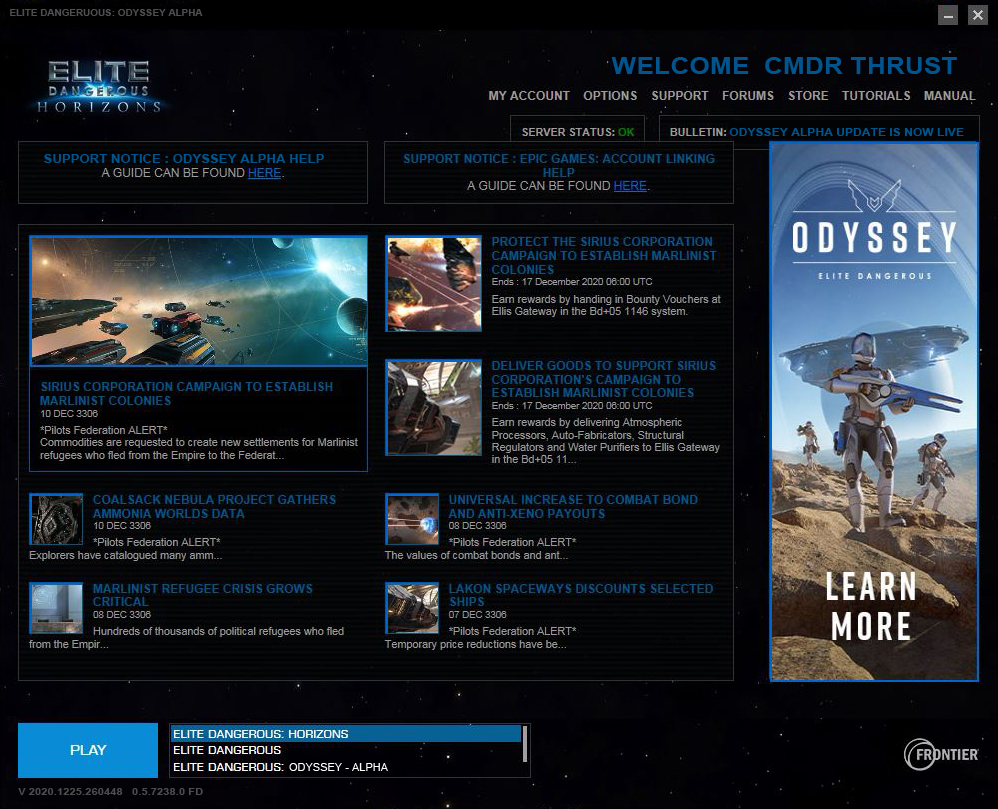Click the Frontier logo
Image resolution: width=998 pixels, height=809 pixels.
[x=941, y=754]
